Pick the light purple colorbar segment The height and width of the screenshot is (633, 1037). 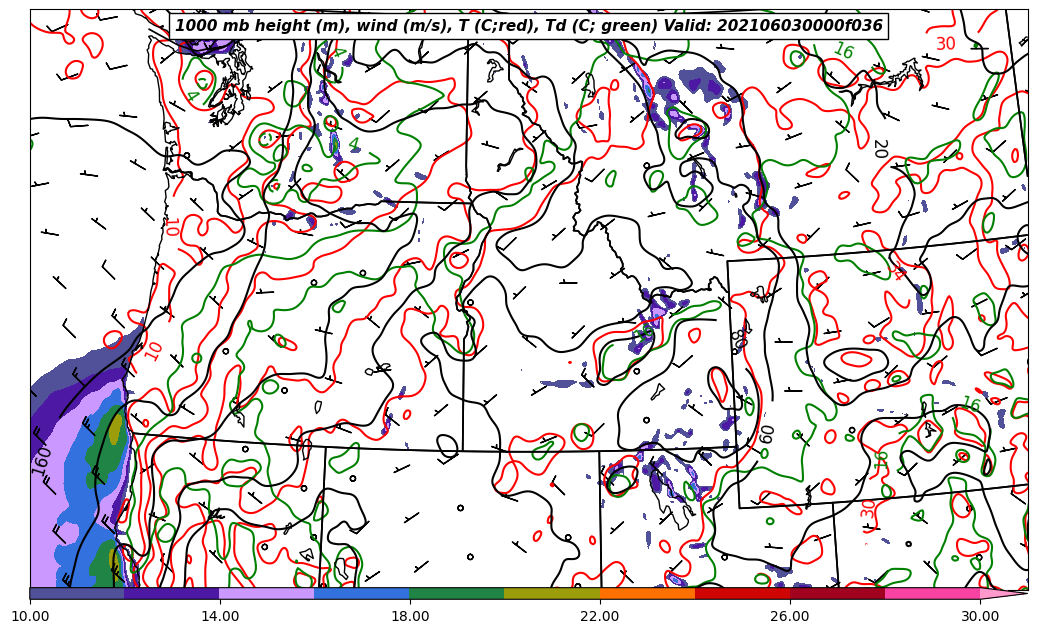pos(266,593)
